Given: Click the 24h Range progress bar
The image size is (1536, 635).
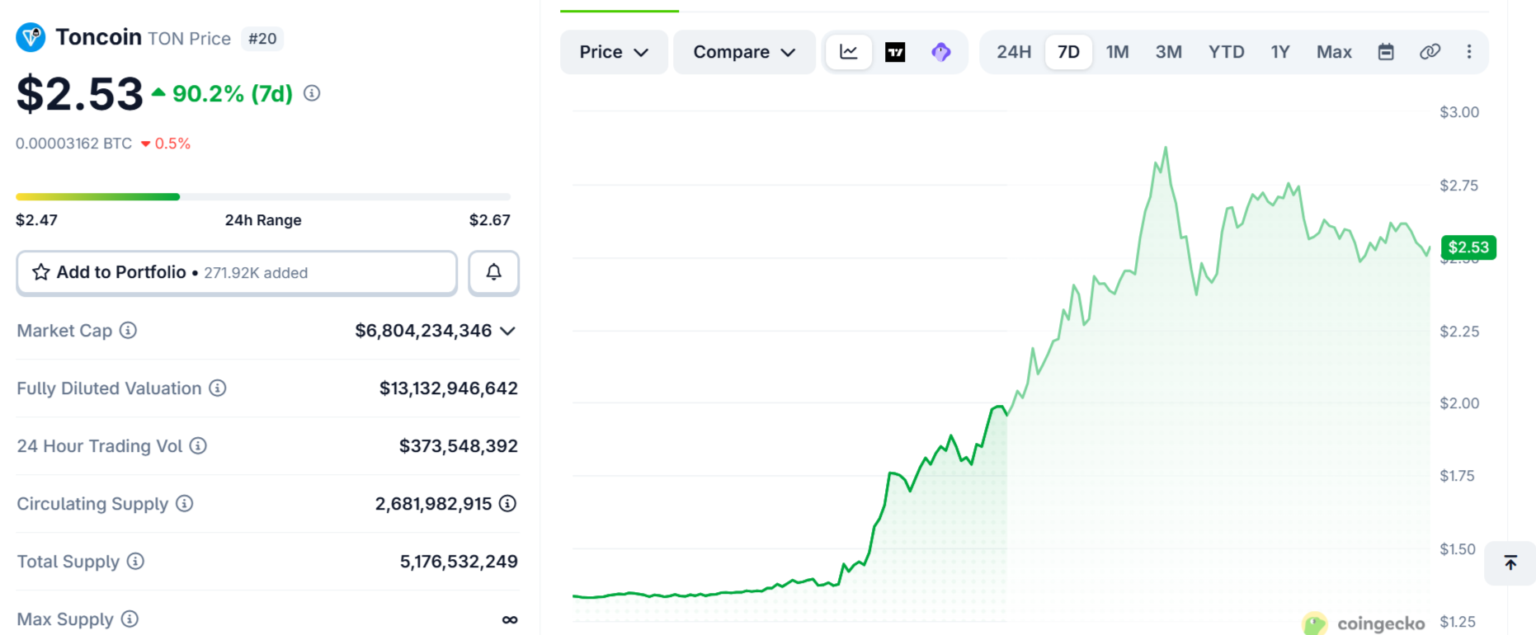Looking at the screenshot, I should pos(263,197).
